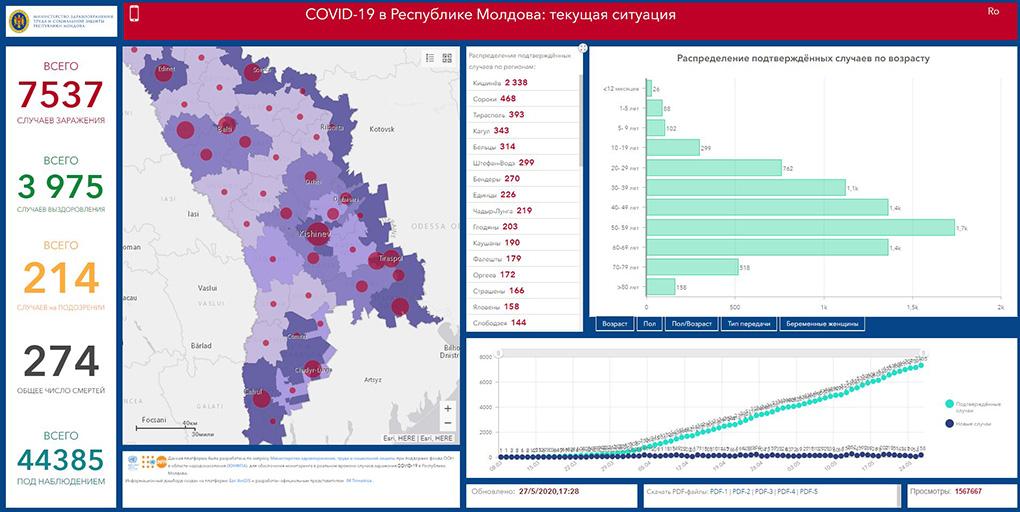Open the map legend list icon
1020x512 pixels.
coord(430,58)
